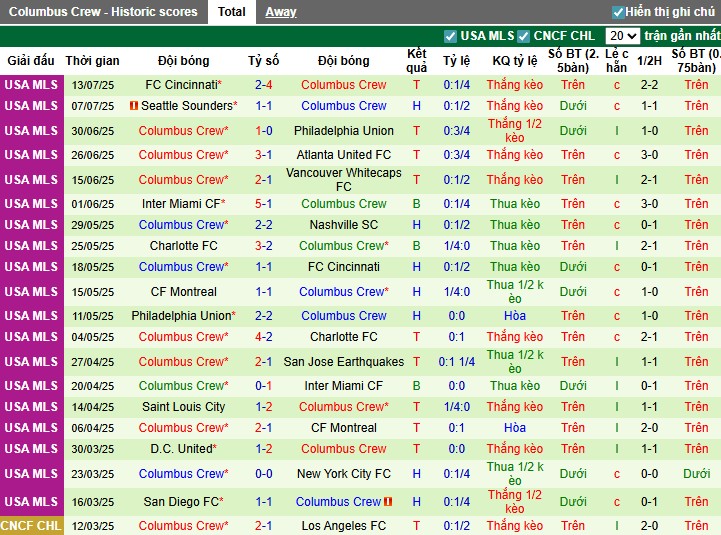721x535 pixels.
Task: Click the Thắng 1/2 kèo in 30/06/25 row
Action: [x=515, y=131]
